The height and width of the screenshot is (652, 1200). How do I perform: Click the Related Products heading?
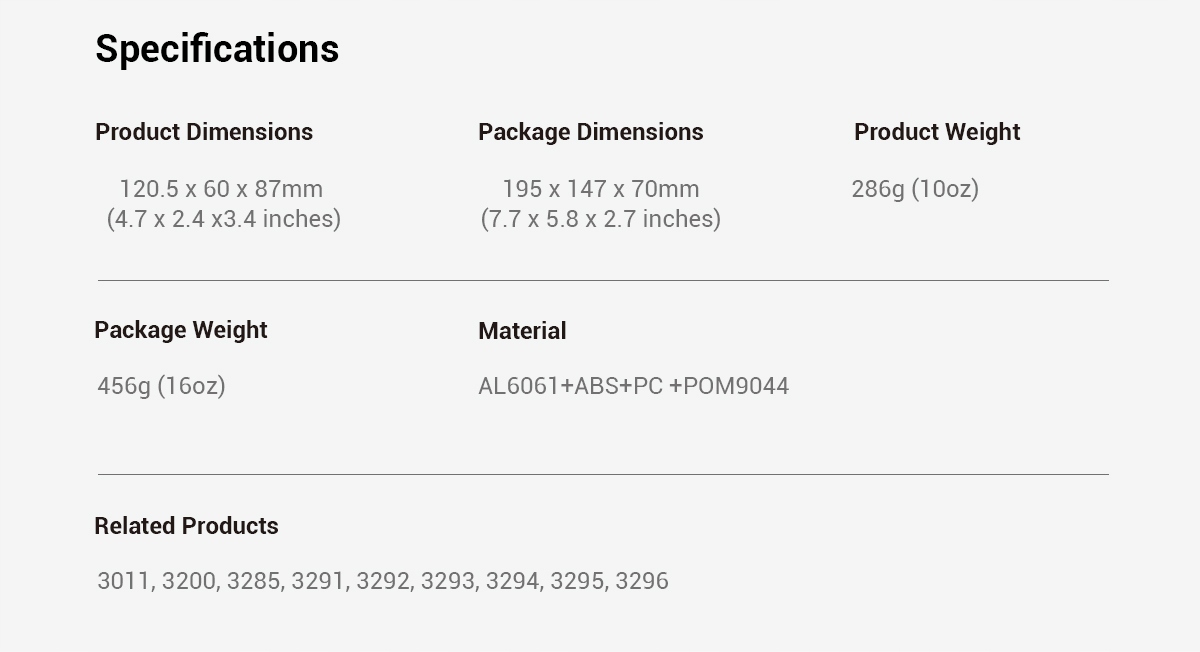[x=186, y=526]
